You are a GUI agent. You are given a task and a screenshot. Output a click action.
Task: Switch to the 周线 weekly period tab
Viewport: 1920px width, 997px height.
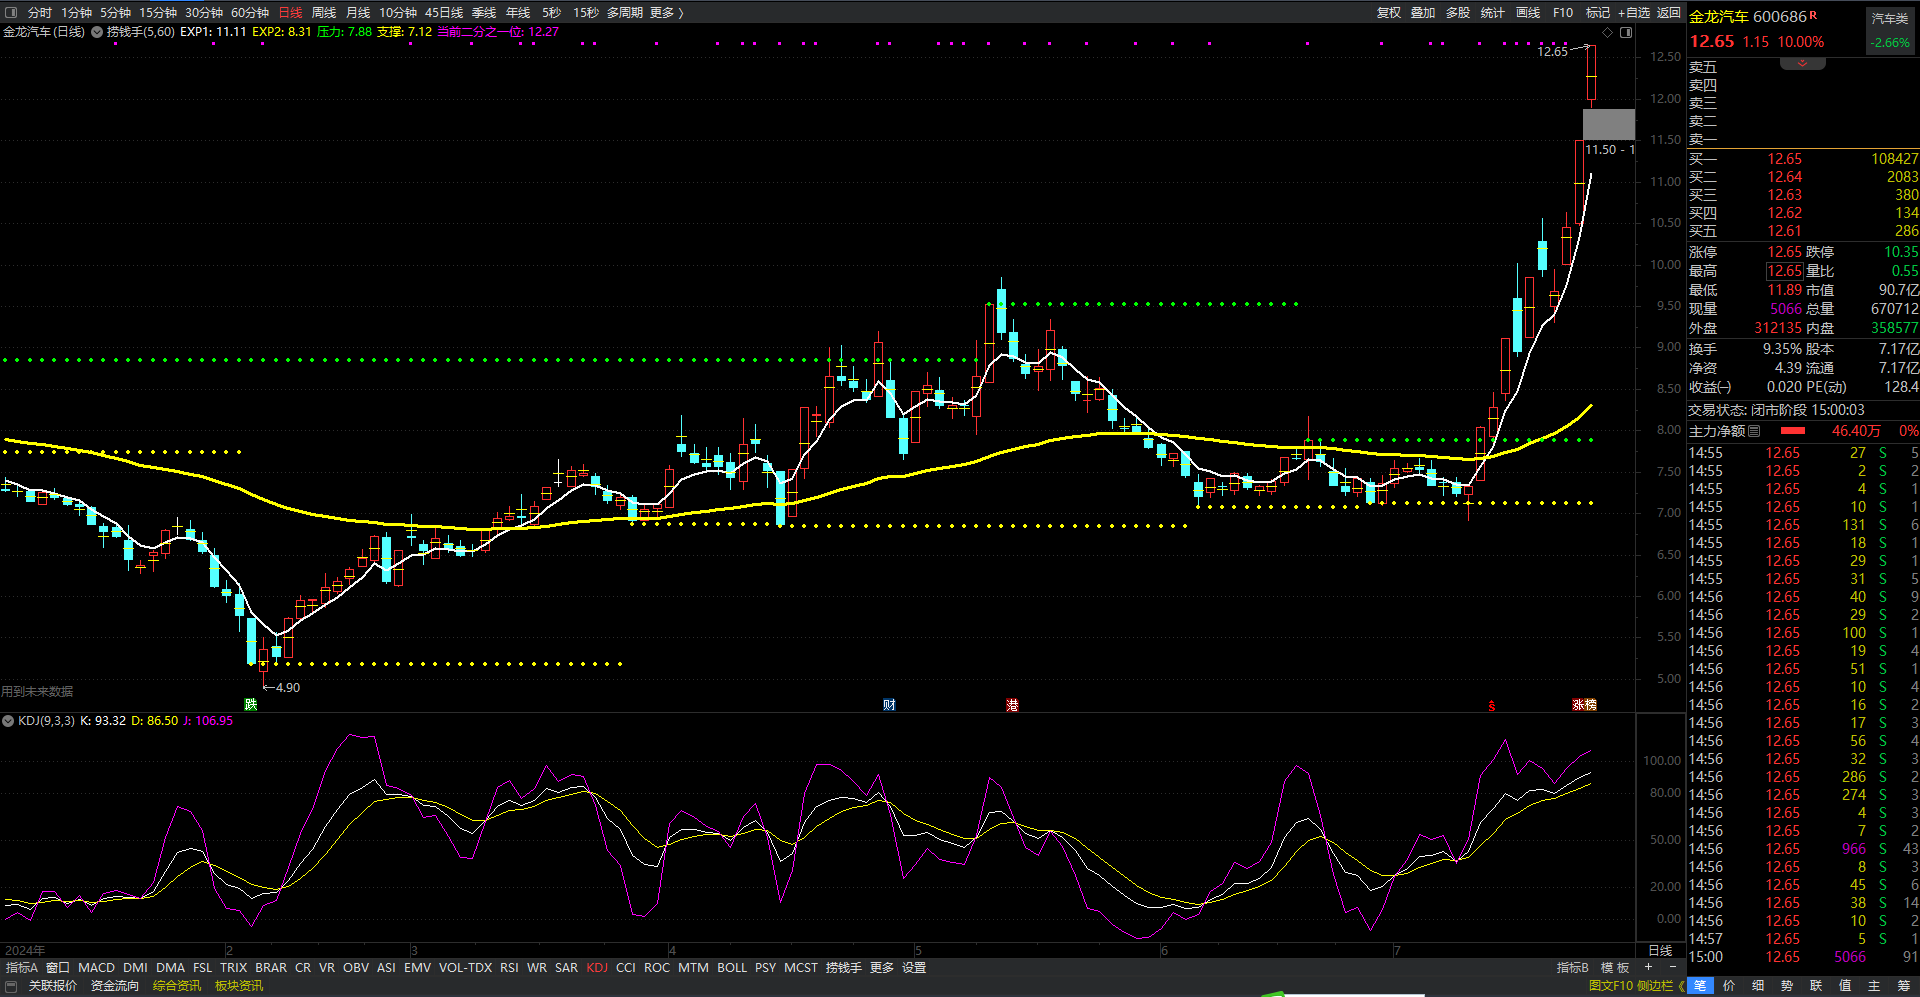pos(324,13)
